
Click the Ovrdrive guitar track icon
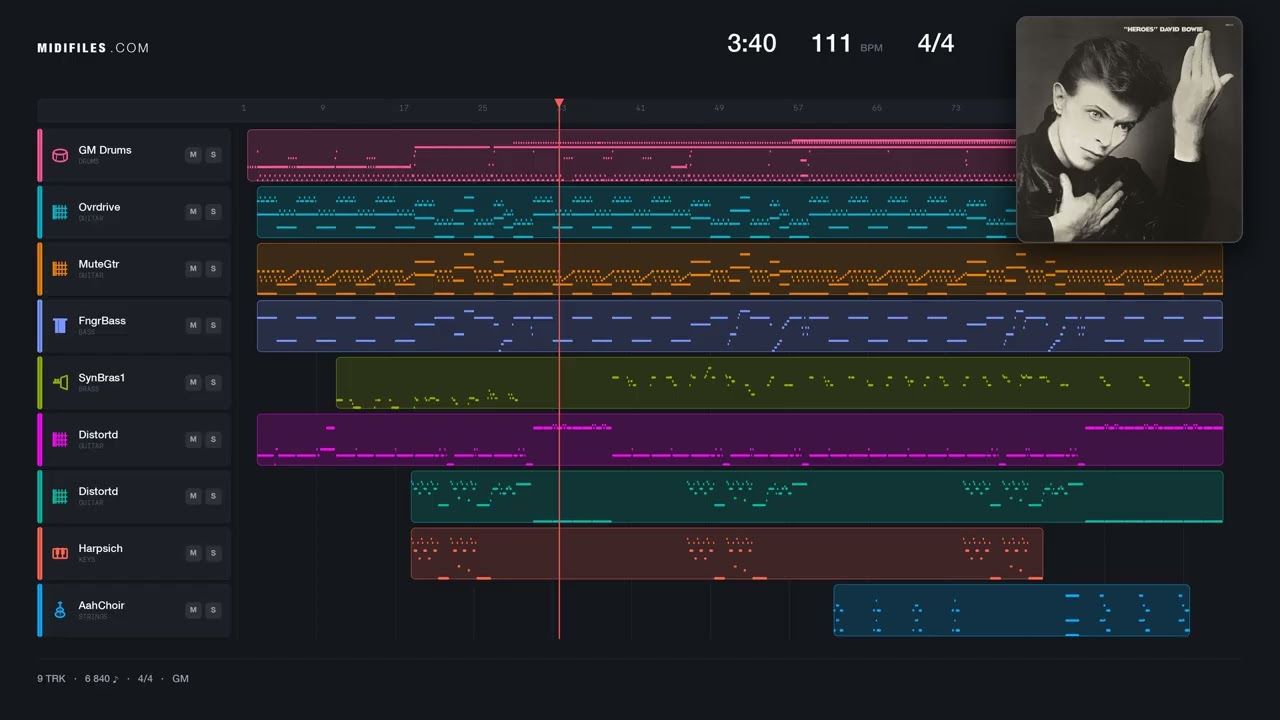coord(59,212)
